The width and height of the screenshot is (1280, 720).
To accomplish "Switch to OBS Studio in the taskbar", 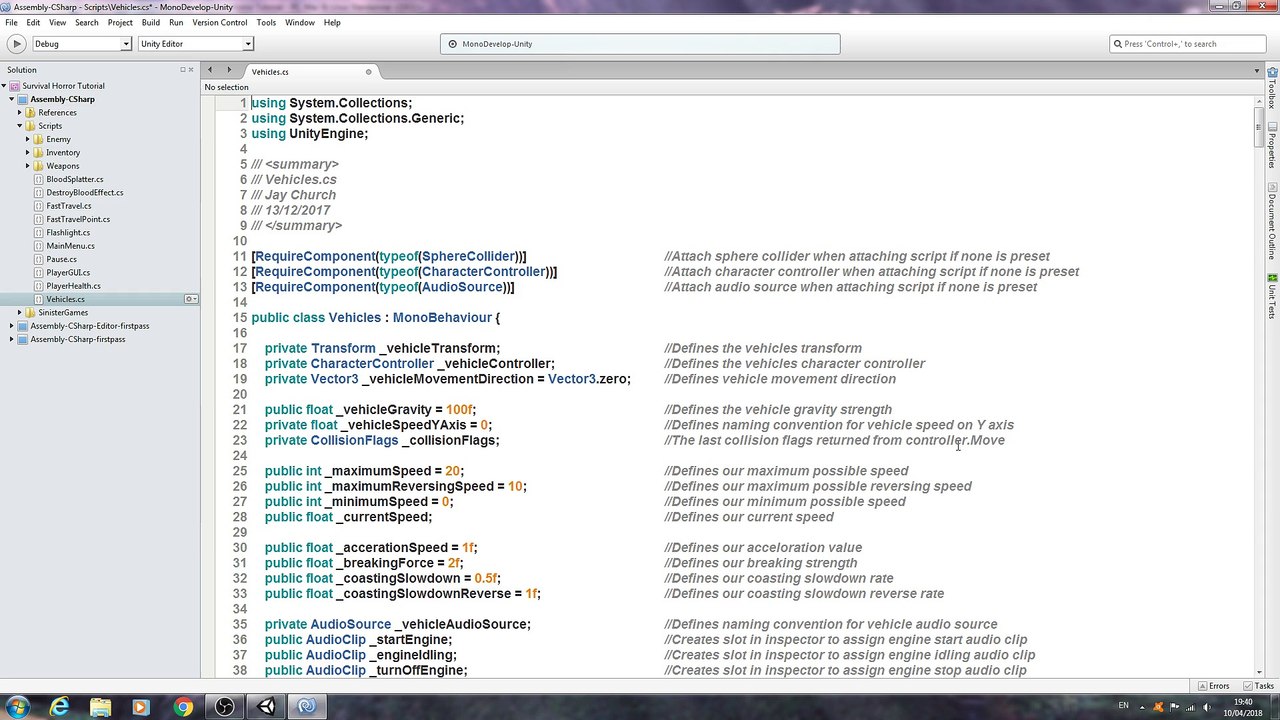I will coord(224,707).
